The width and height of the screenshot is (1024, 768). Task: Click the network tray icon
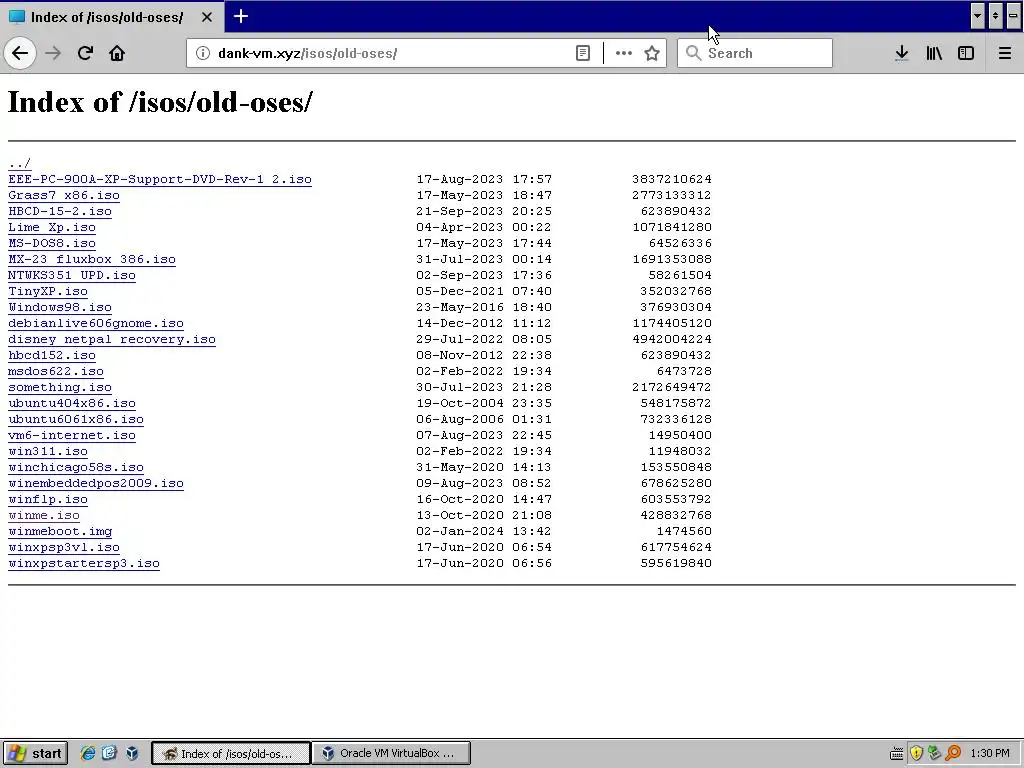935,754
